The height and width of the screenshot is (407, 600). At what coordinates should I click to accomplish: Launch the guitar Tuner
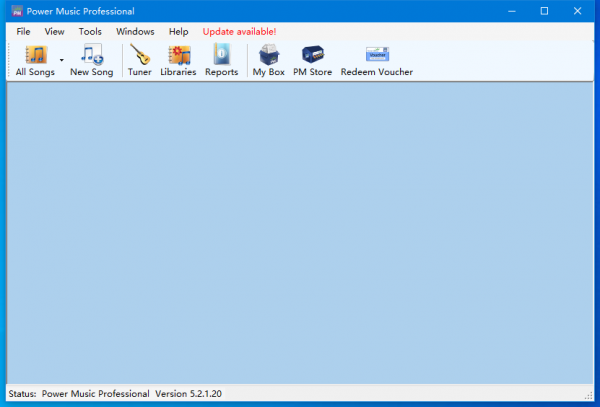(x=139, y=60)
